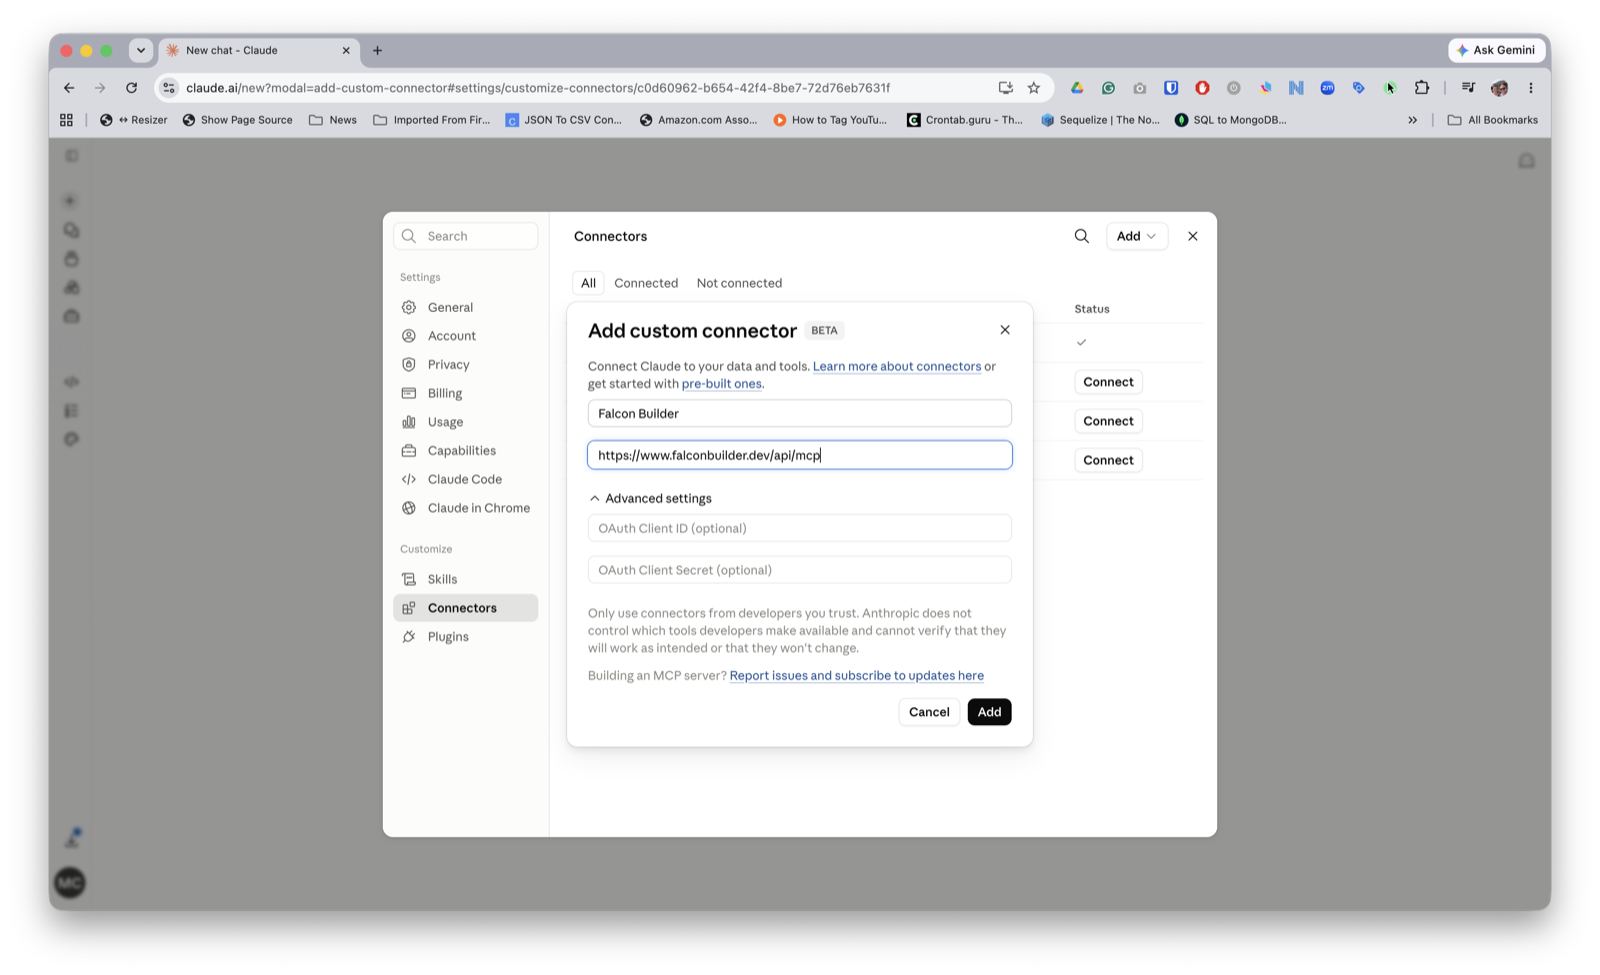Switch to the All connectors tab
This screenshot has height=975, width=1600.
click(x=588, y=283)
